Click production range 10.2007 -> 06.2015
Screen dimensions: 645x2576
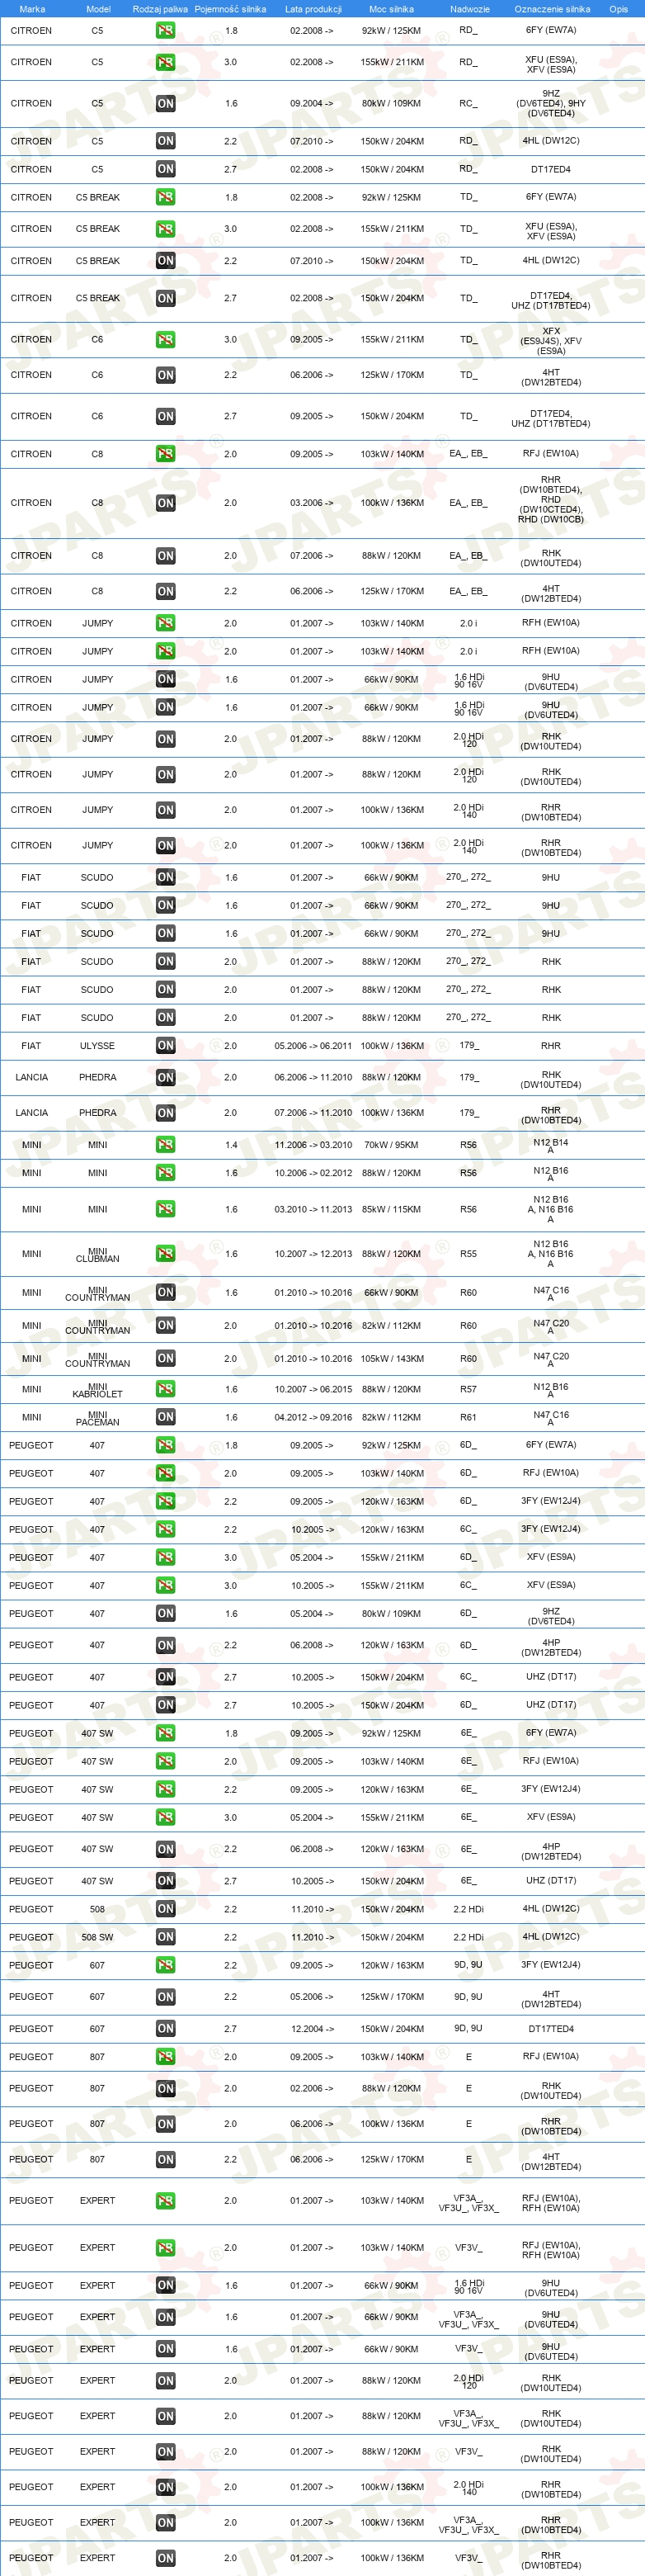[x=313, y=1389]
